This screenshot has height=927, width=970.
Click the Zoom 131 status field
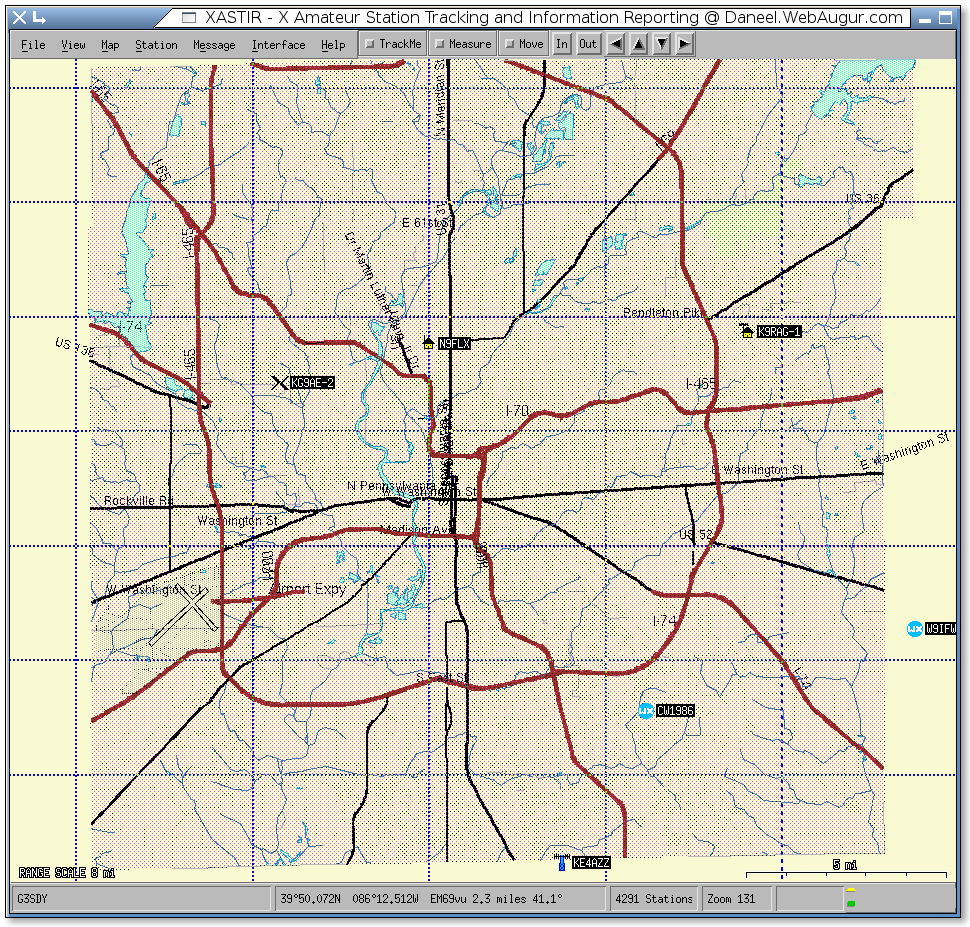point(737,899)
